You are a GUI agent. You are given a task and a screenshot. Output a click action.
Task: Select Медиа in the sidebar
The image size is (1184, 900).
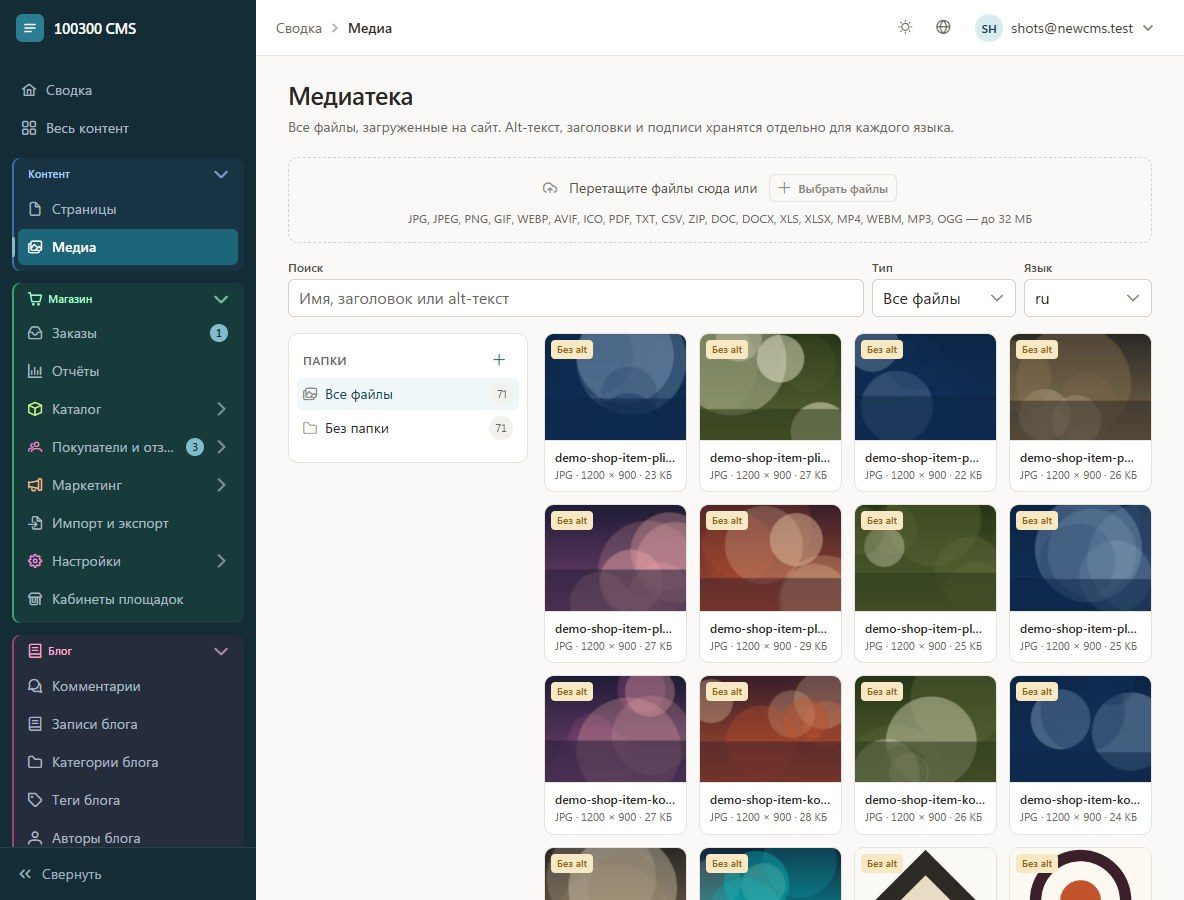pos(128,247)
